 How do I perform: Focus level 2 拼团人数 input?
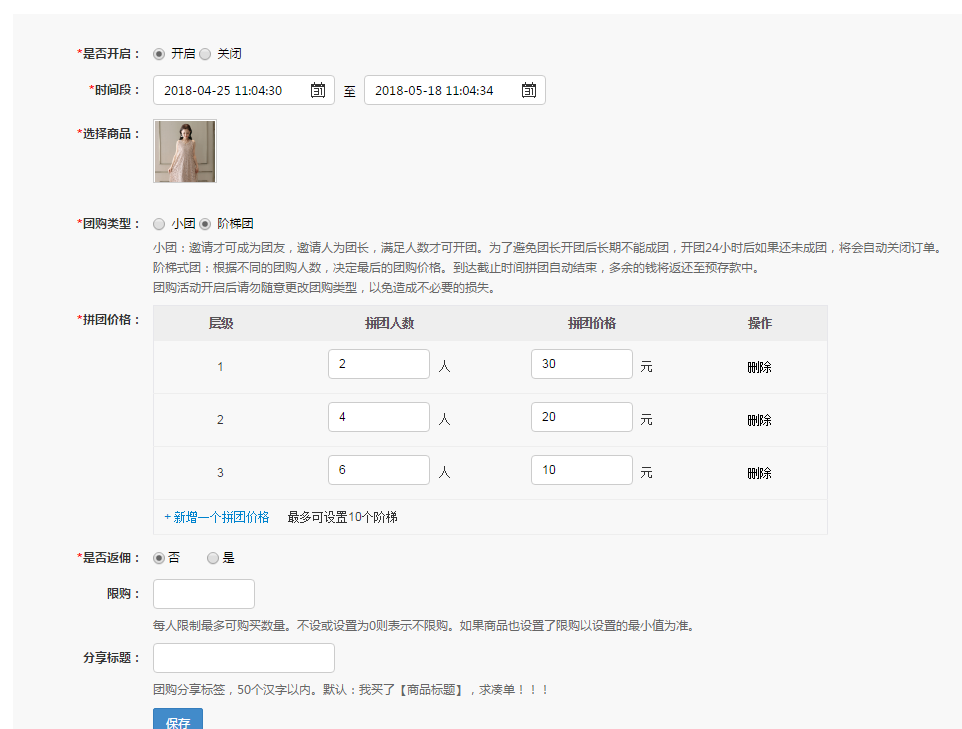(379, 417)
